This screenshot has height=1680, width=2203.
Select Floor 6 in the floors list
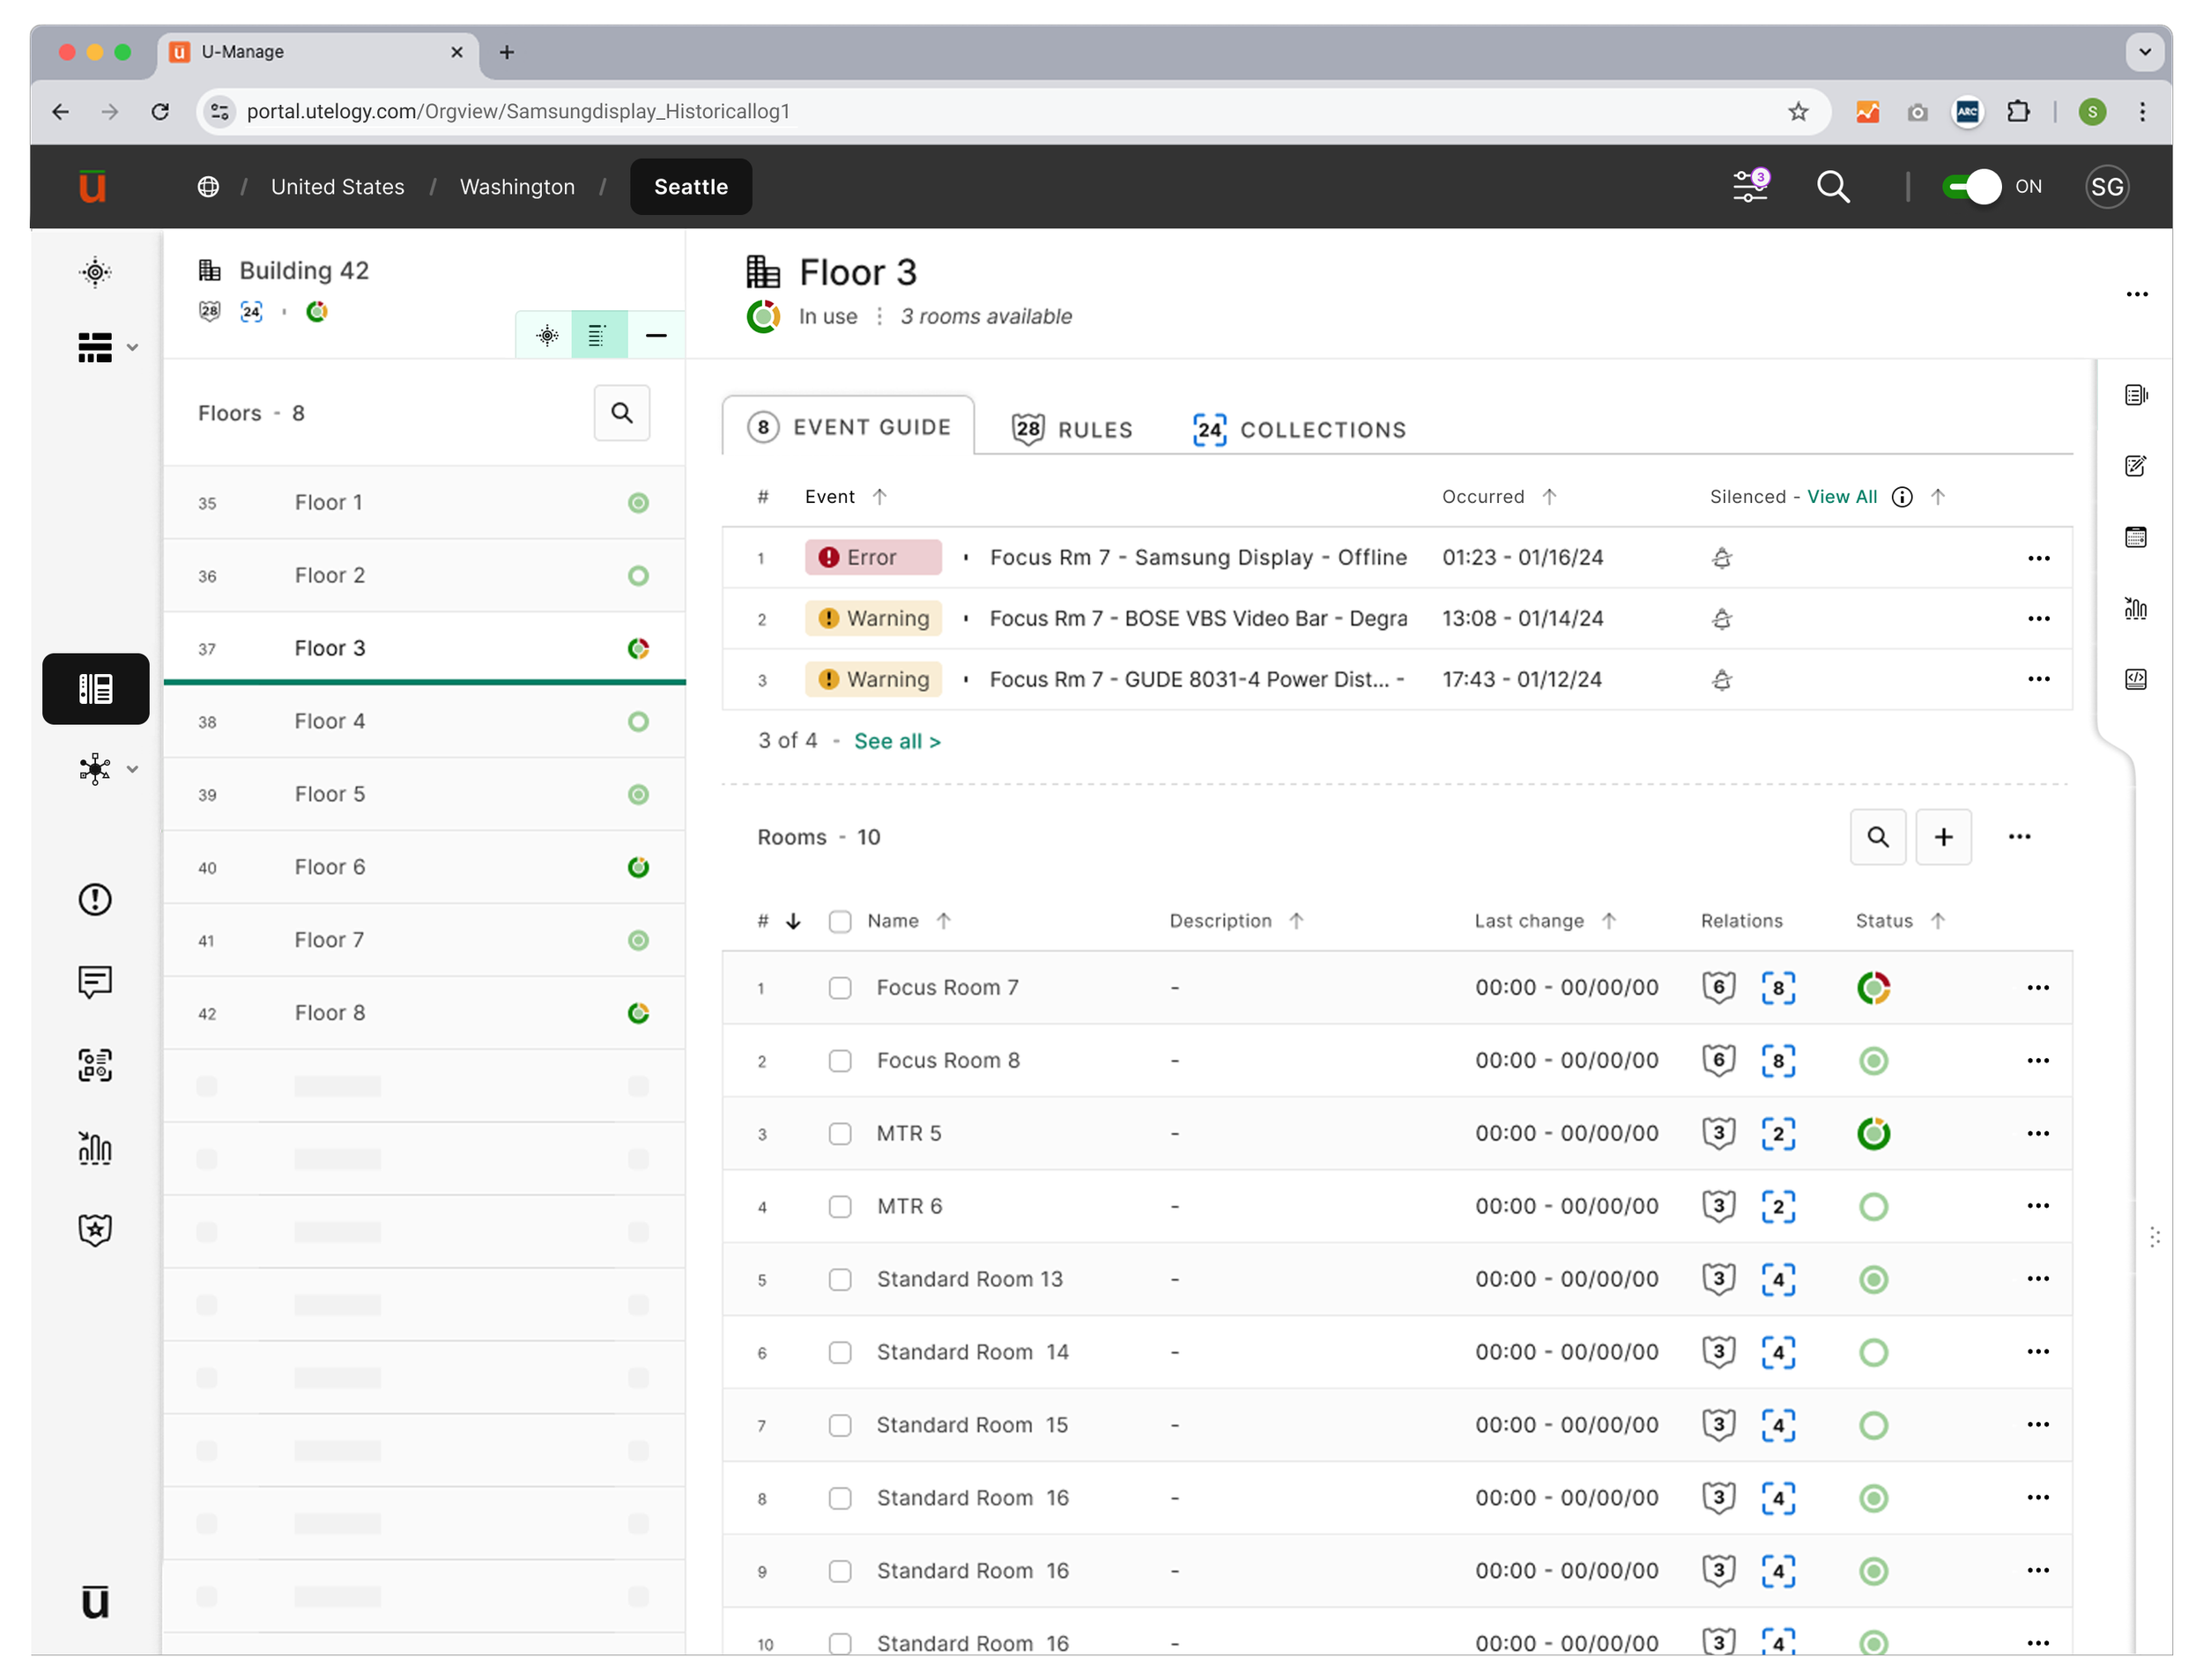[x=424, y=868]
